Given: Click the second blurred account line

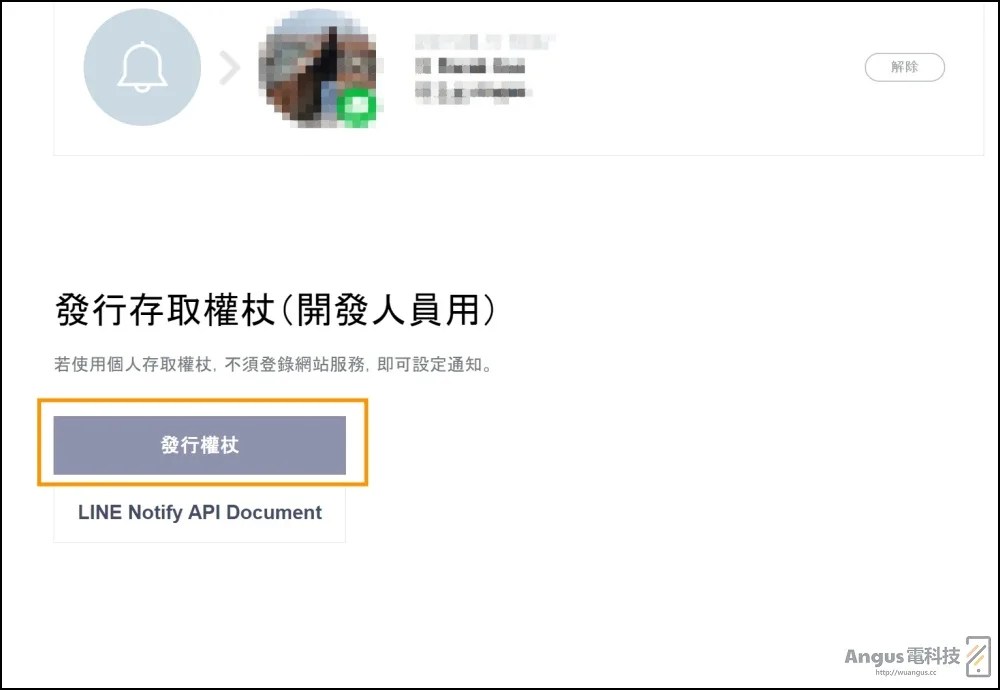Looking at the screenshot, I should pyautogui.click(x=470, y=66).
